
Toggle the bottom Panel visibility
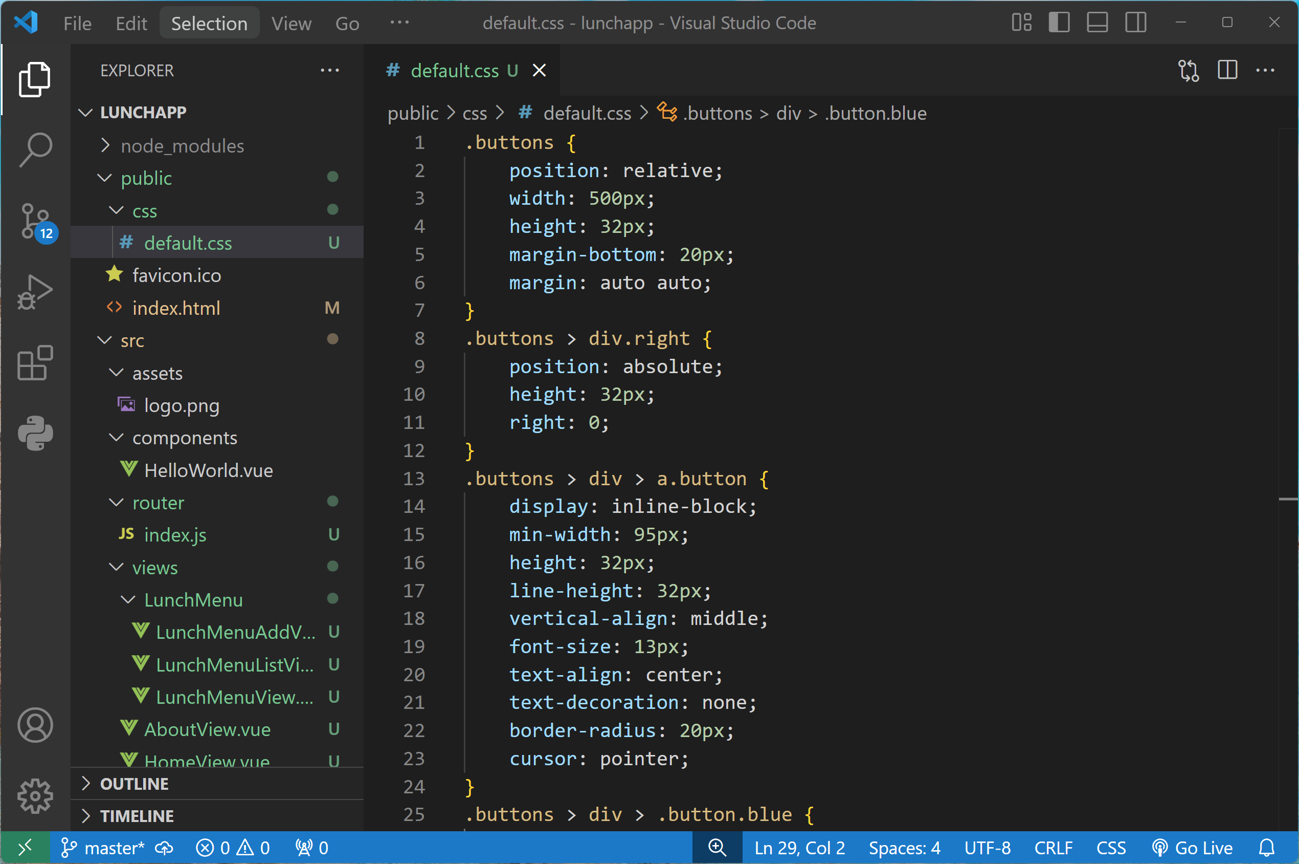[x=1097, y=22]
